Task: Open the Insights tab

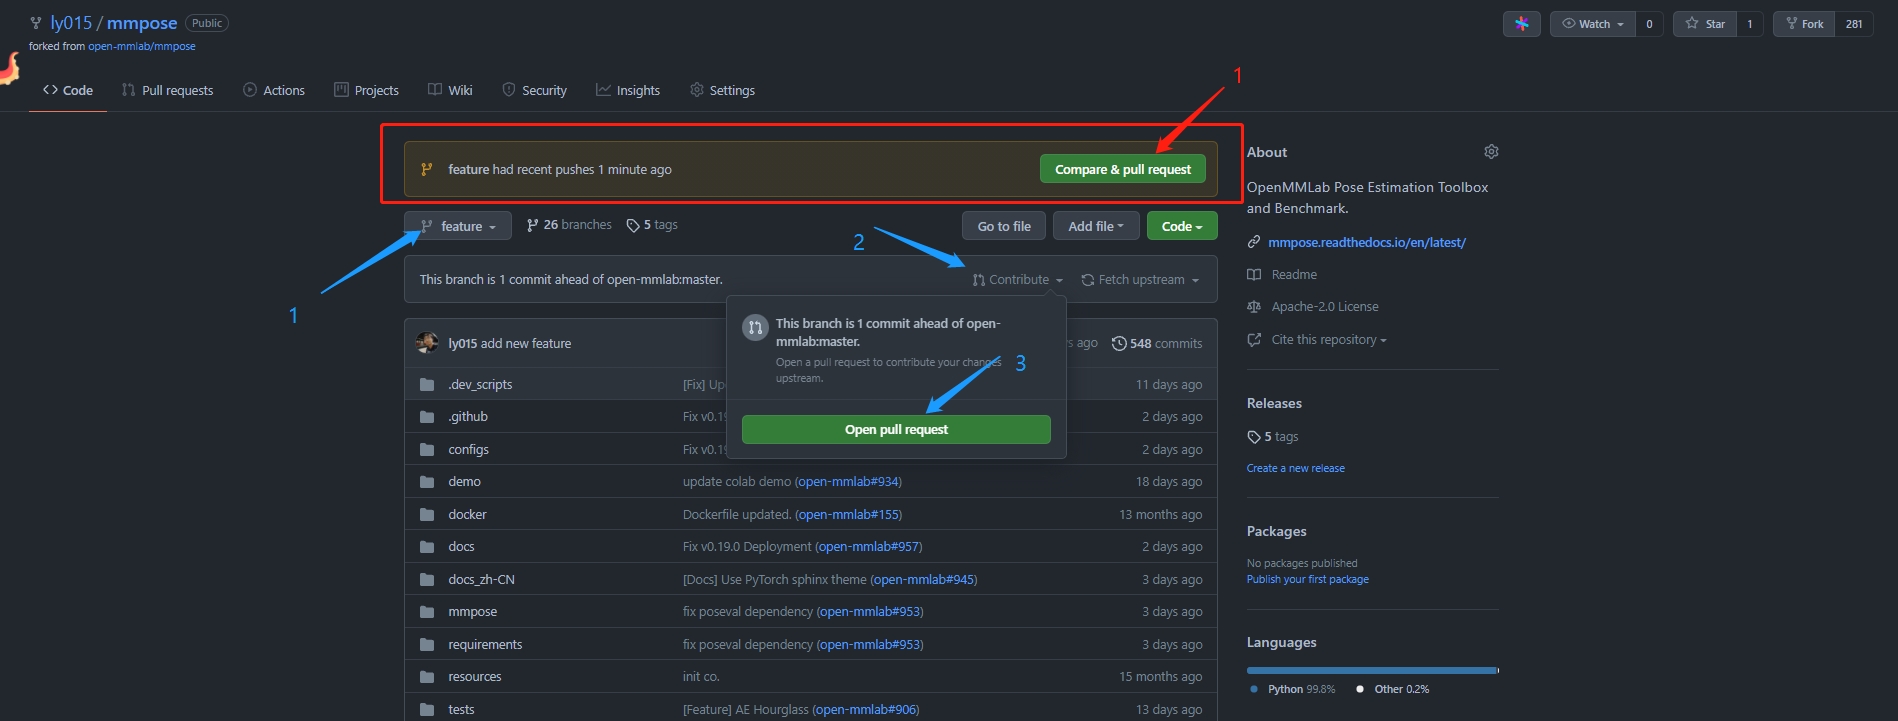Action: pos(628,90)
